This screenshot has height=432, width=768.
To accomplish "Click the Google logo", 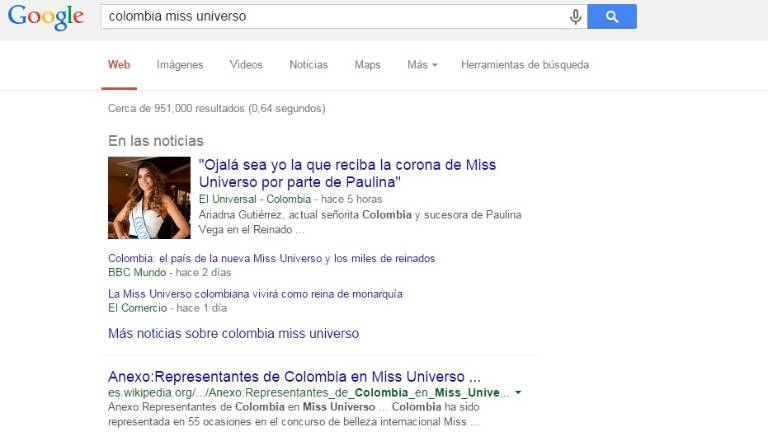I will click(46, 17).
